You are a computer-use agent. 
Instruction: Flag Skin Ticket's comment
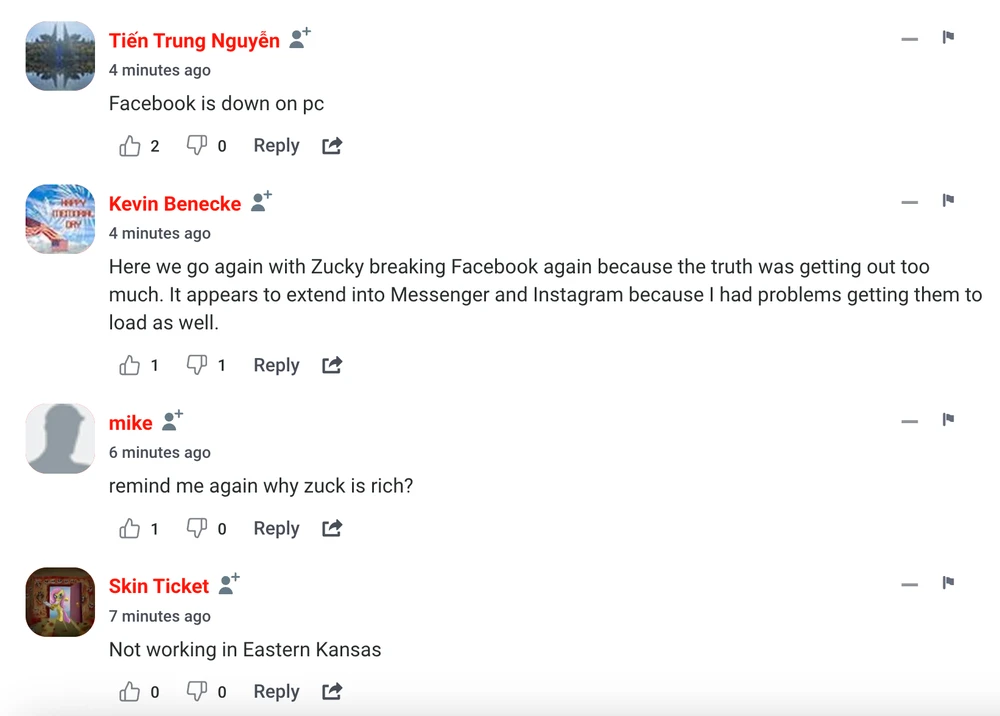tap(948, 582)
